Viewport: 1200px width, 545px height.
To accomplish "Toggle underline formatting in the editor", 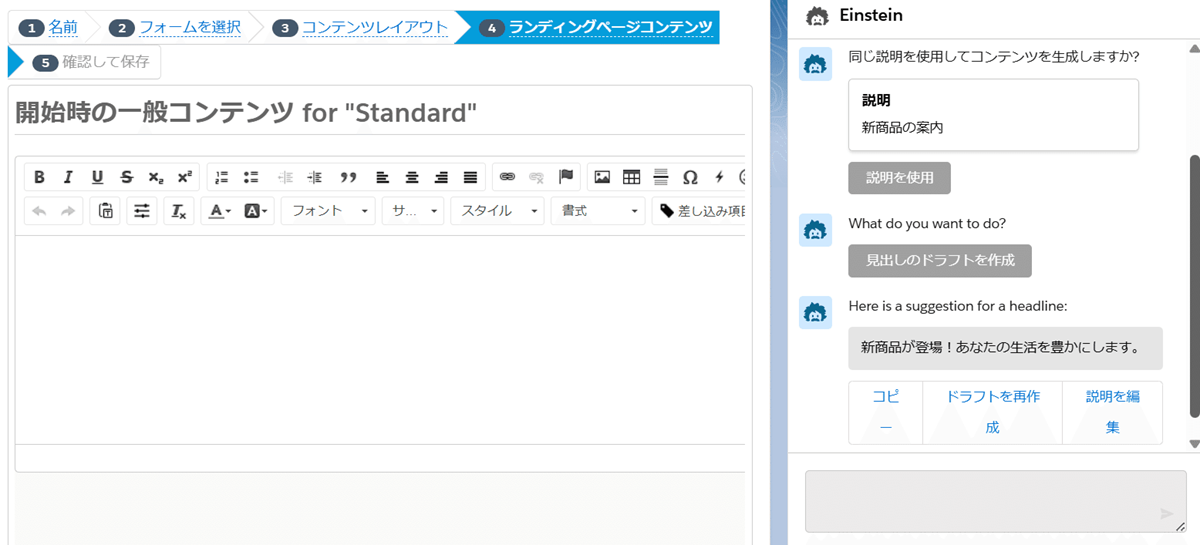I will coord(97,177).
